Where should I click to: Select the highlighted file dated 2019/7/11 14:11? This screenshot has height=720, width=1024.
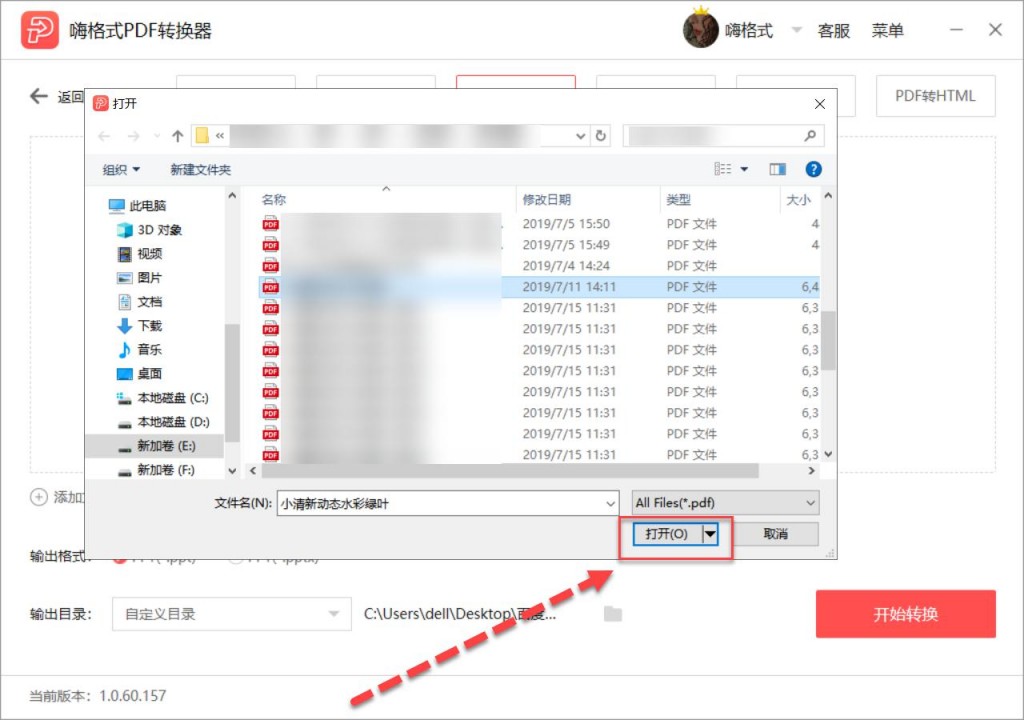[x=539, y=287]
